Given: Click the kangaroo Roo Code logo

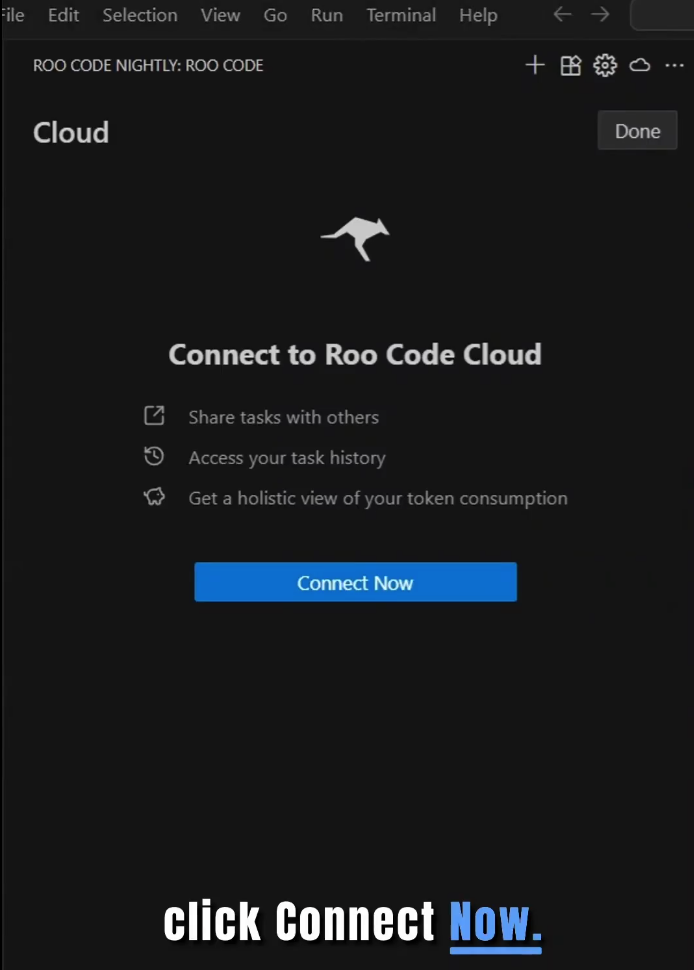Looking at the screenshot, I should (x=355, y=237).
